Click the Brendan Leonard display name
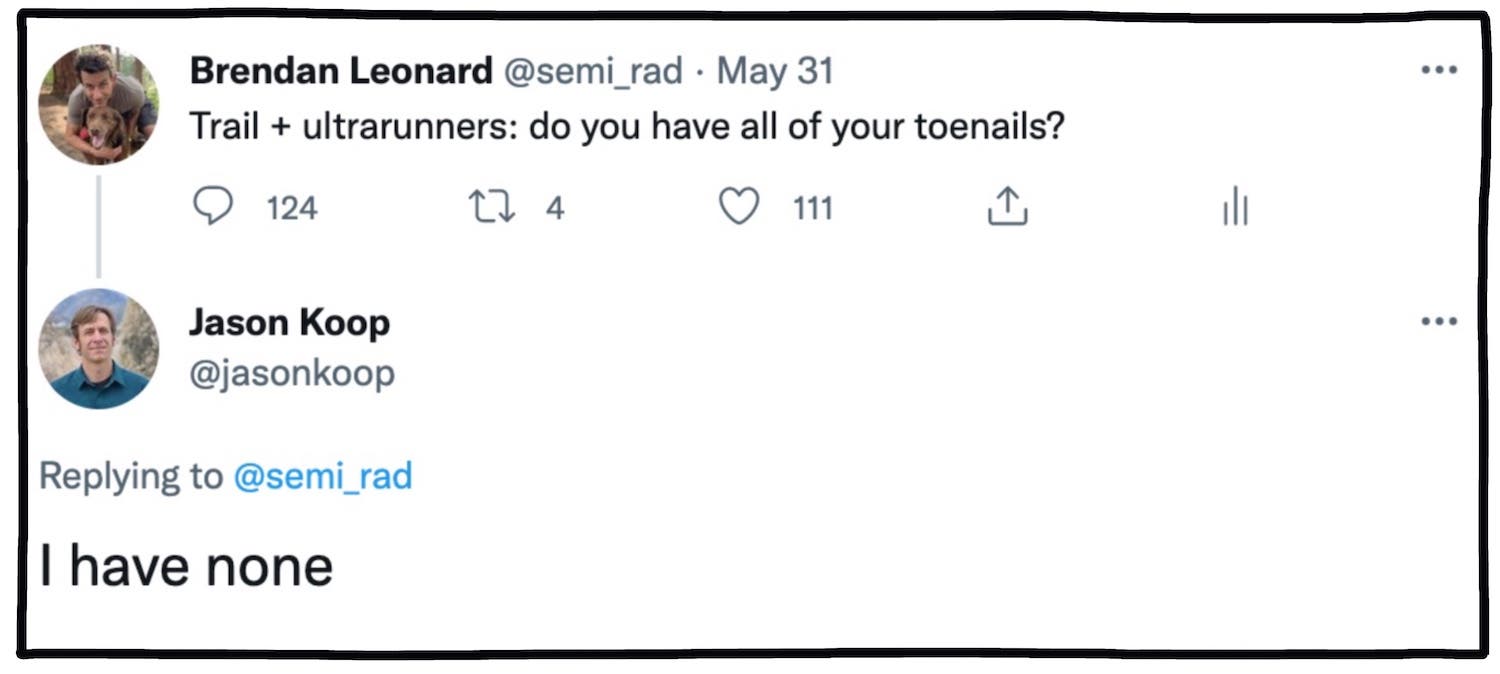The height and width of the screenshot is (674, 1500). pyautogui.click(x=340, y=71)
